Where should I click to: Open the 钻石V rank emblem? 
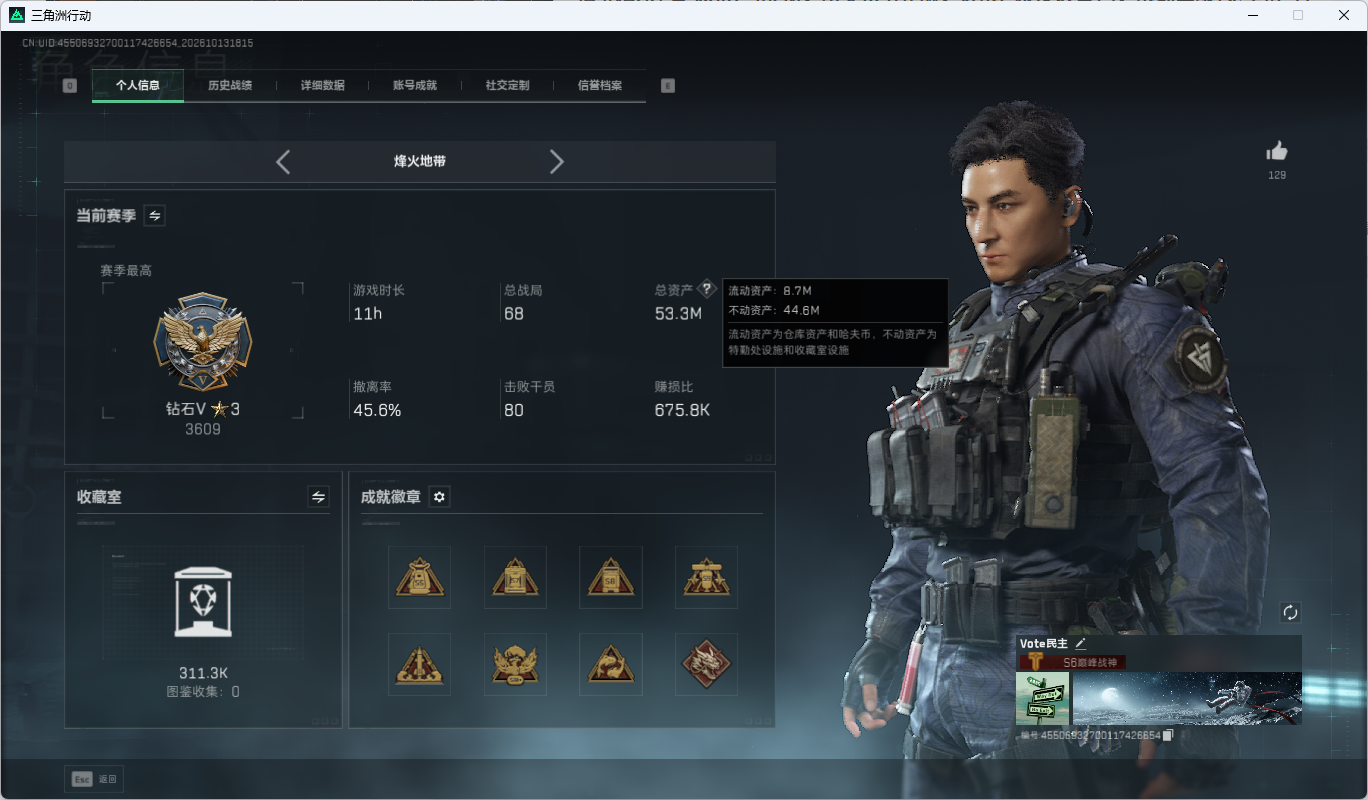click(x=203, y=342)
